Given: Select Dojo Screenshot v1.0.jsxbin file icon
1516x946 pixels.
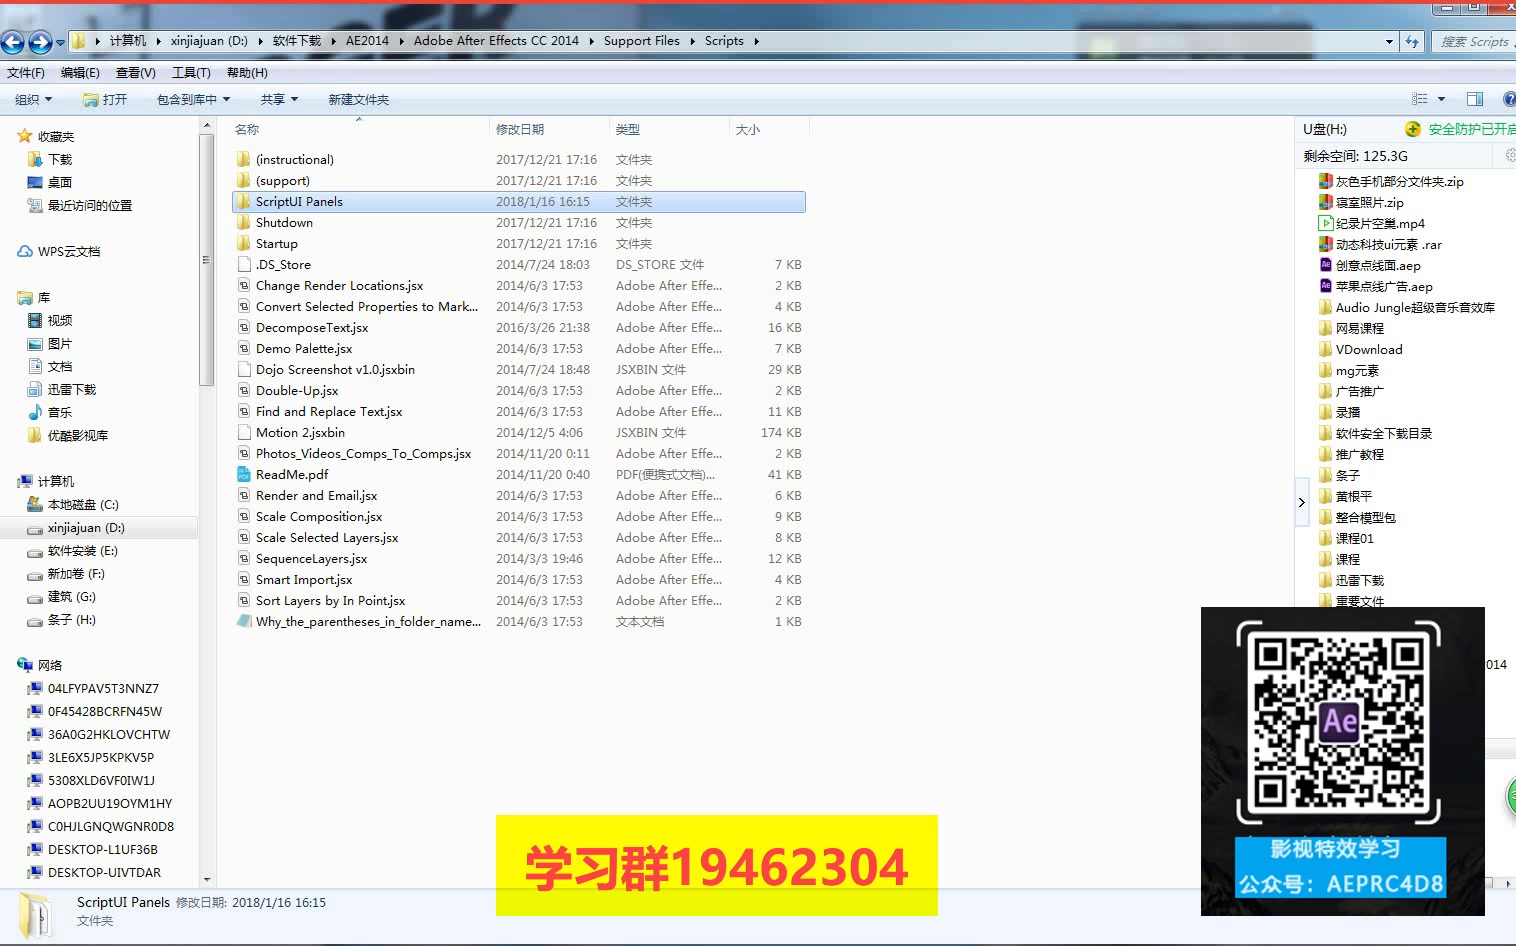Looking at the screenshot, I should coord(243,370).
